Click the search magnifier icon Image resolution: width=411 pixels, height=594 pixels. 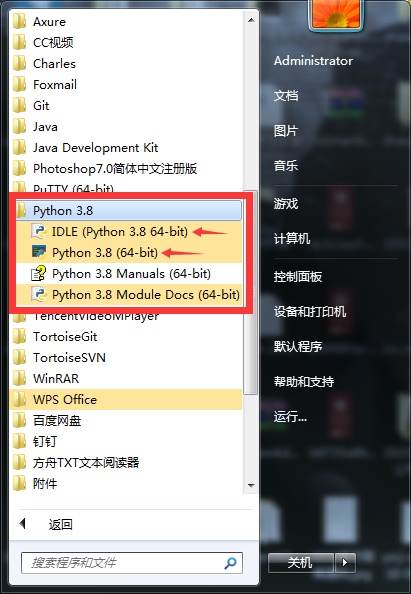tap(230, 563)
